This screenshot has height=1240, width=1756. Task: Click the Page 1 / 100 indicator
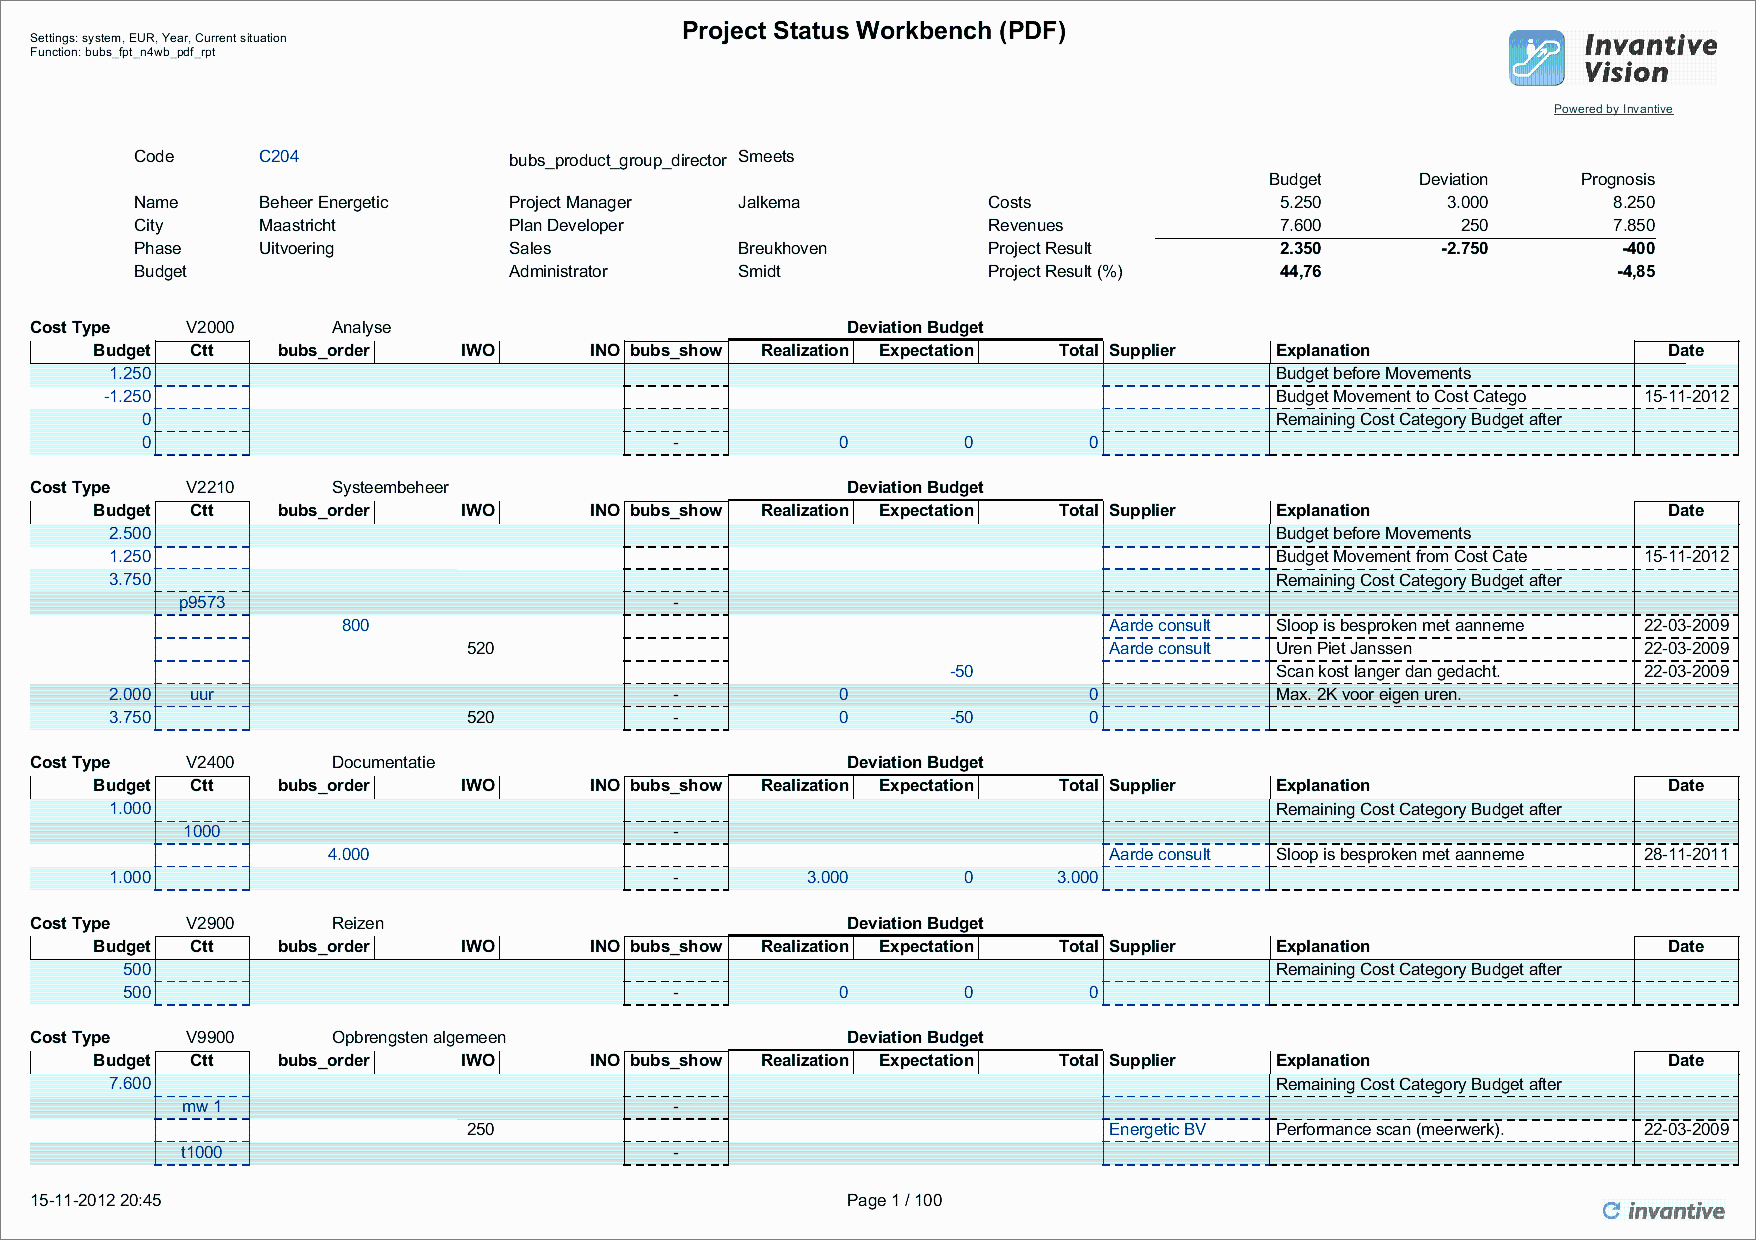pyautogui.click(x=893, y=1200)
